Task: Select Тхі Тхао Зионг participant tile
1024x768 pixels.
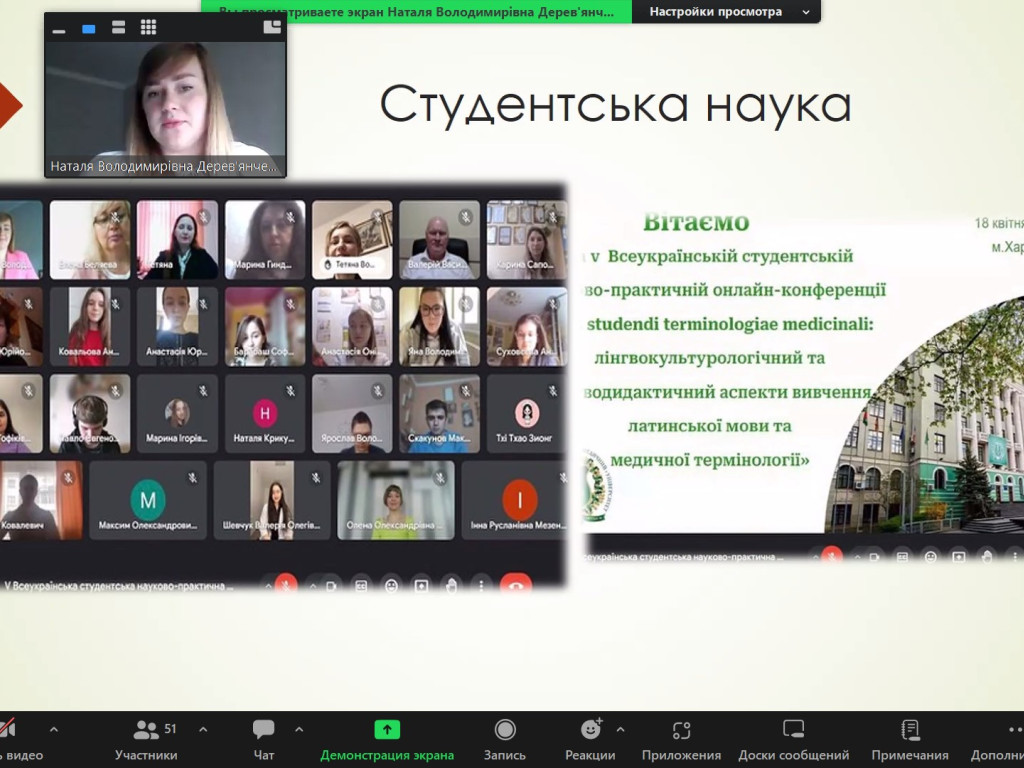Action: tap(526, 413)
